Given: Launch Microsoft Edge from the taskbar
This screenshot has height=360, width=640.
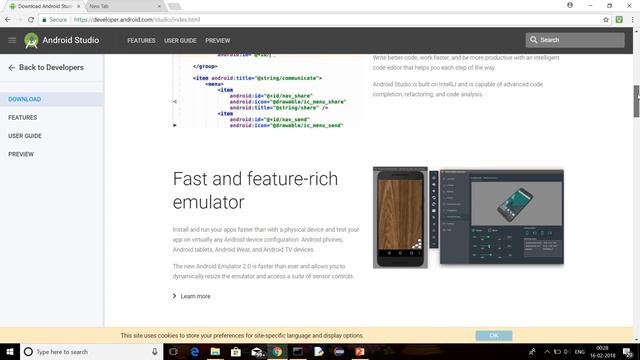Looking at the screenshot, I should click(x=195, y=351).
